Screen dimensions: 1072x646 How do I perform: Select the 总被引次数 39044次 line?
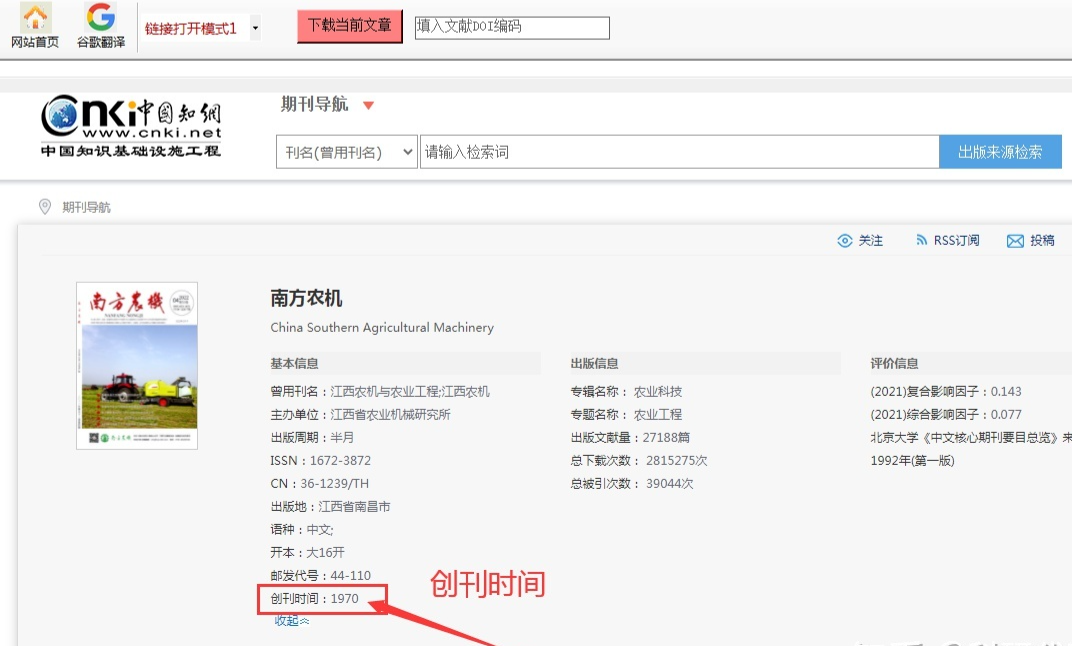click(632, 484)
